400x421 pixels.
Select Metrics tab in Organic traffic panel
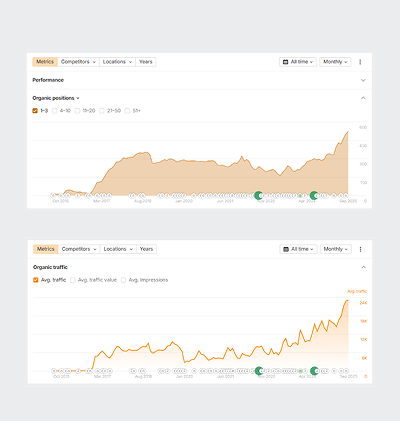coord(46,249)
